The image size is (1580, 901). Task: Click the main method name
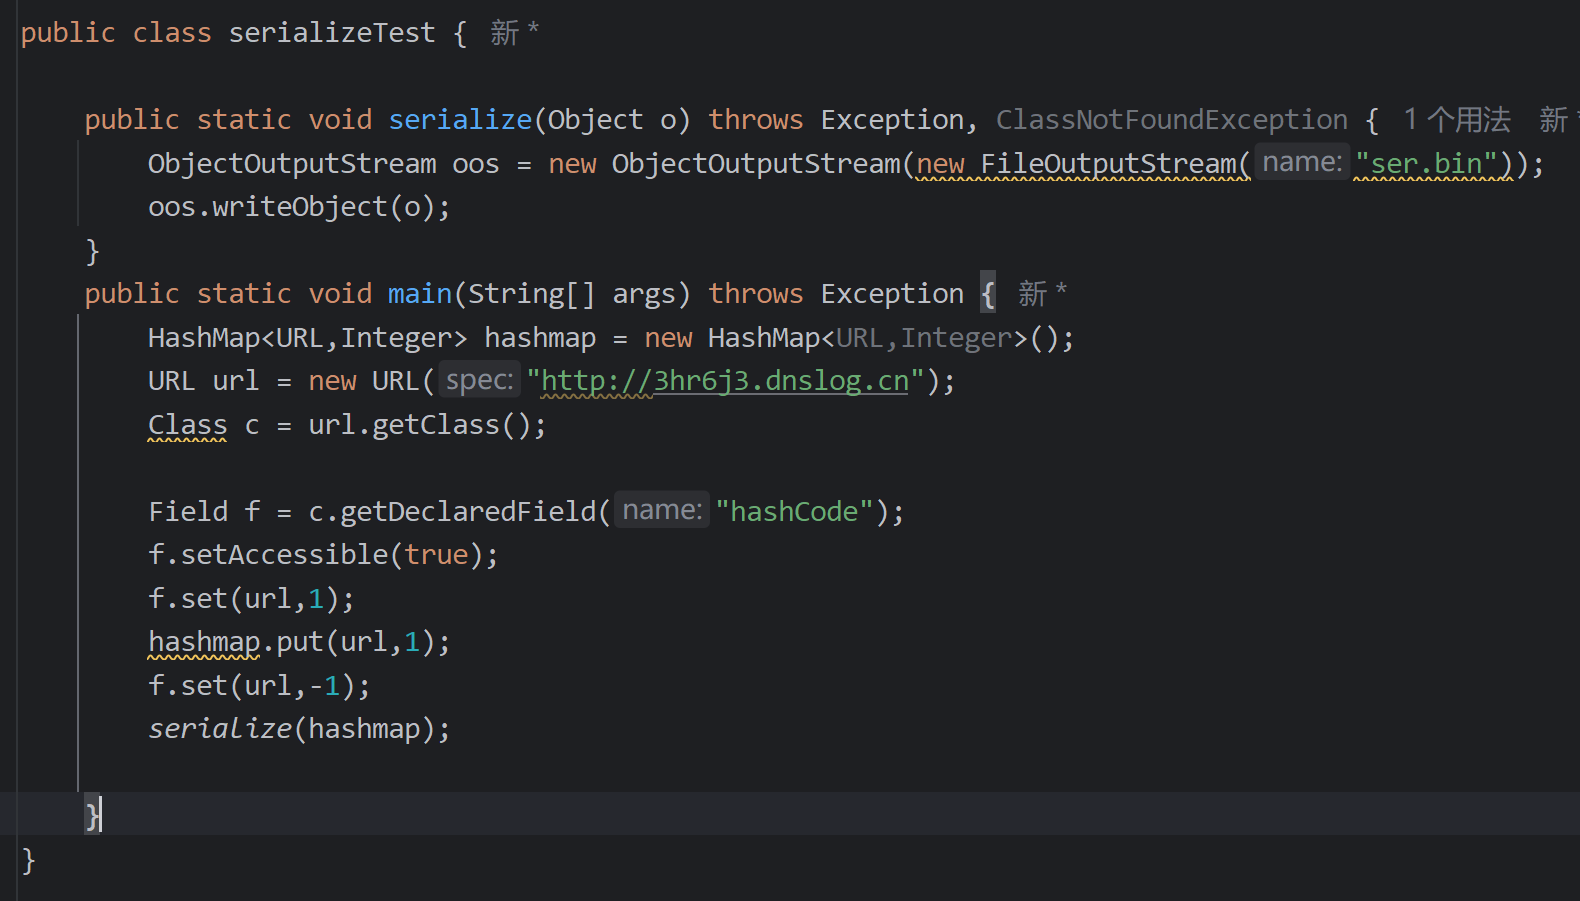pyautogui.click(x=420, y=294)
